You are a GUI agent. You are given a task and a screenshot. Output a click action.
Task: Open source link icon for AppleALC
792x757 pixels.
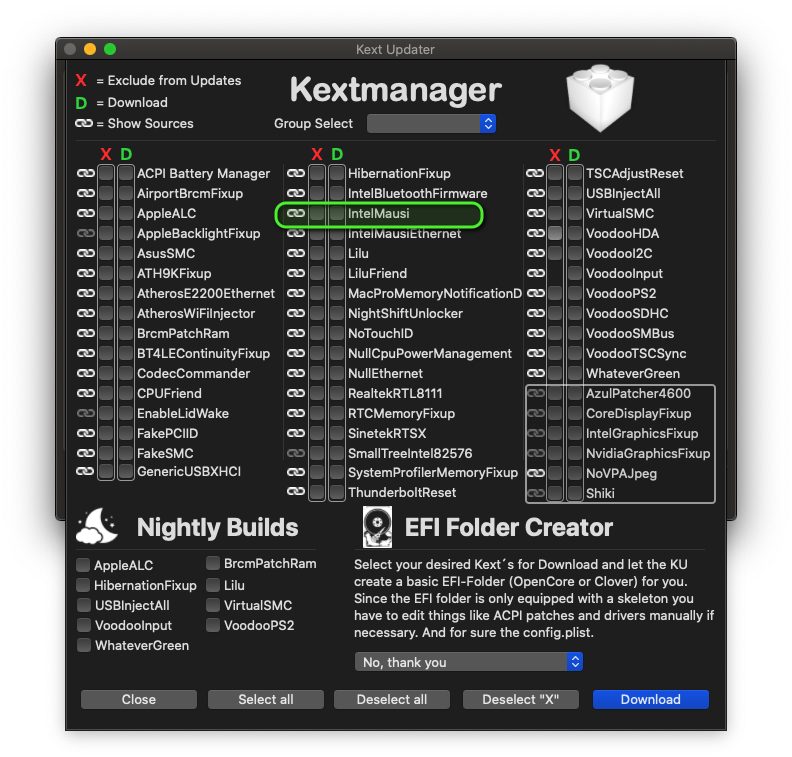[86, 213]
